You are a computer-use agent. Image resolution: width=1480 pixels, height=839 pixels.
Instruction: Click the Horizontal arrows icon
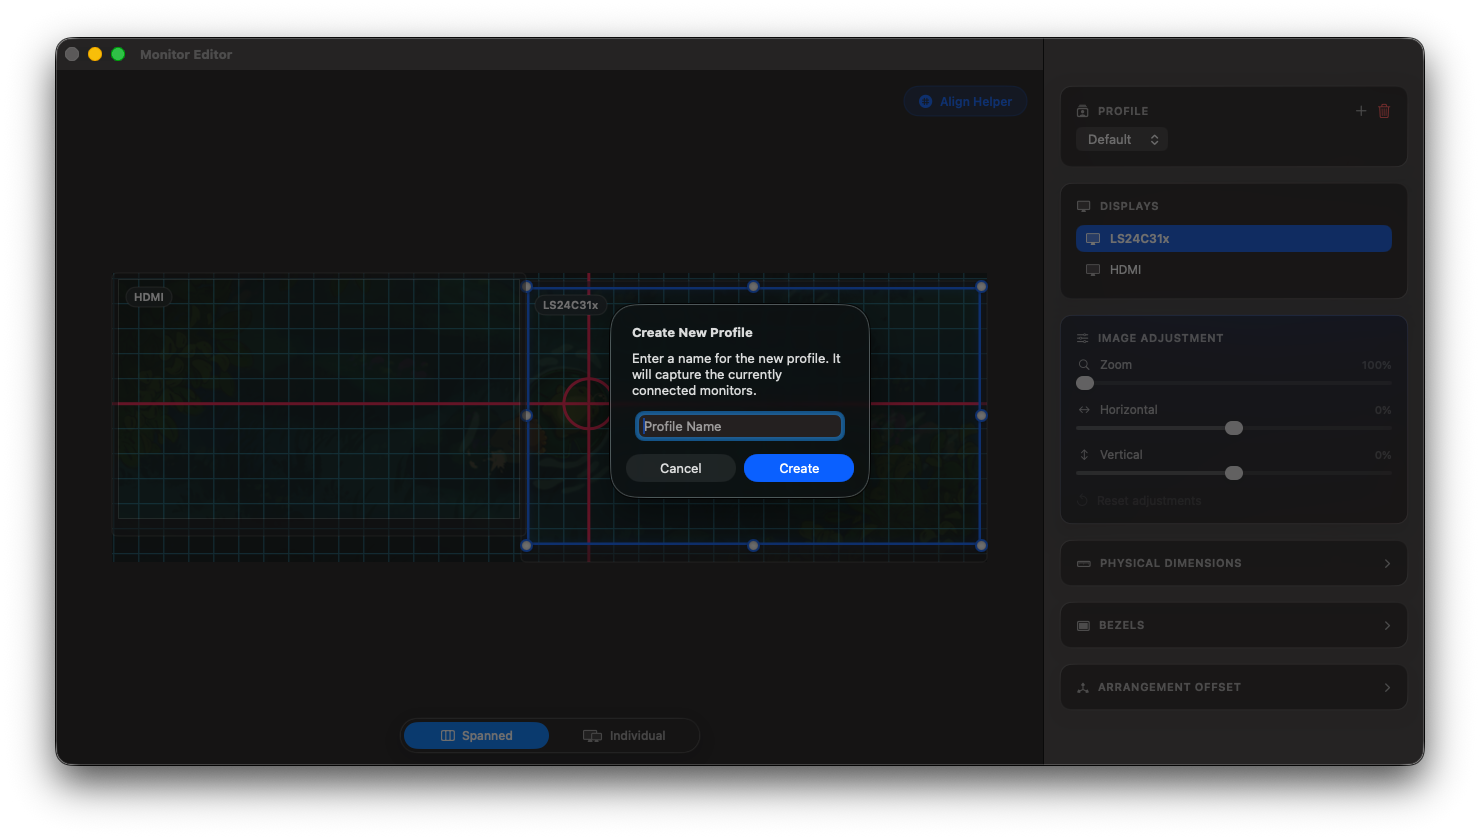1084,410
